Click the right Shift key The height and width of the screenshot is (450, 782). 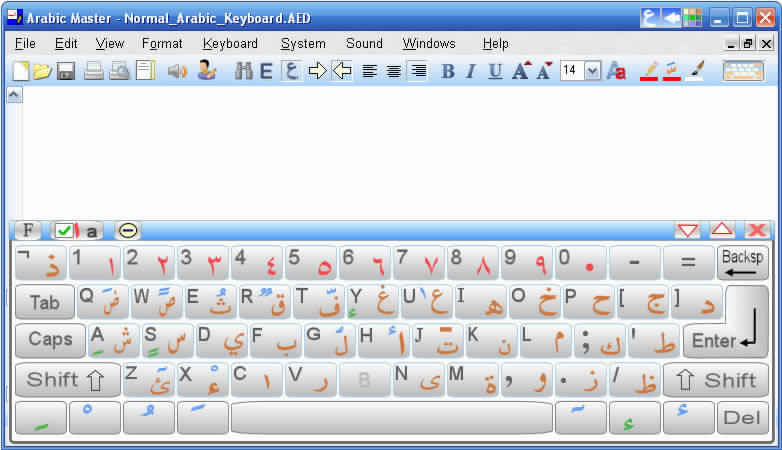pyautogui.click(x=716, y=380)
